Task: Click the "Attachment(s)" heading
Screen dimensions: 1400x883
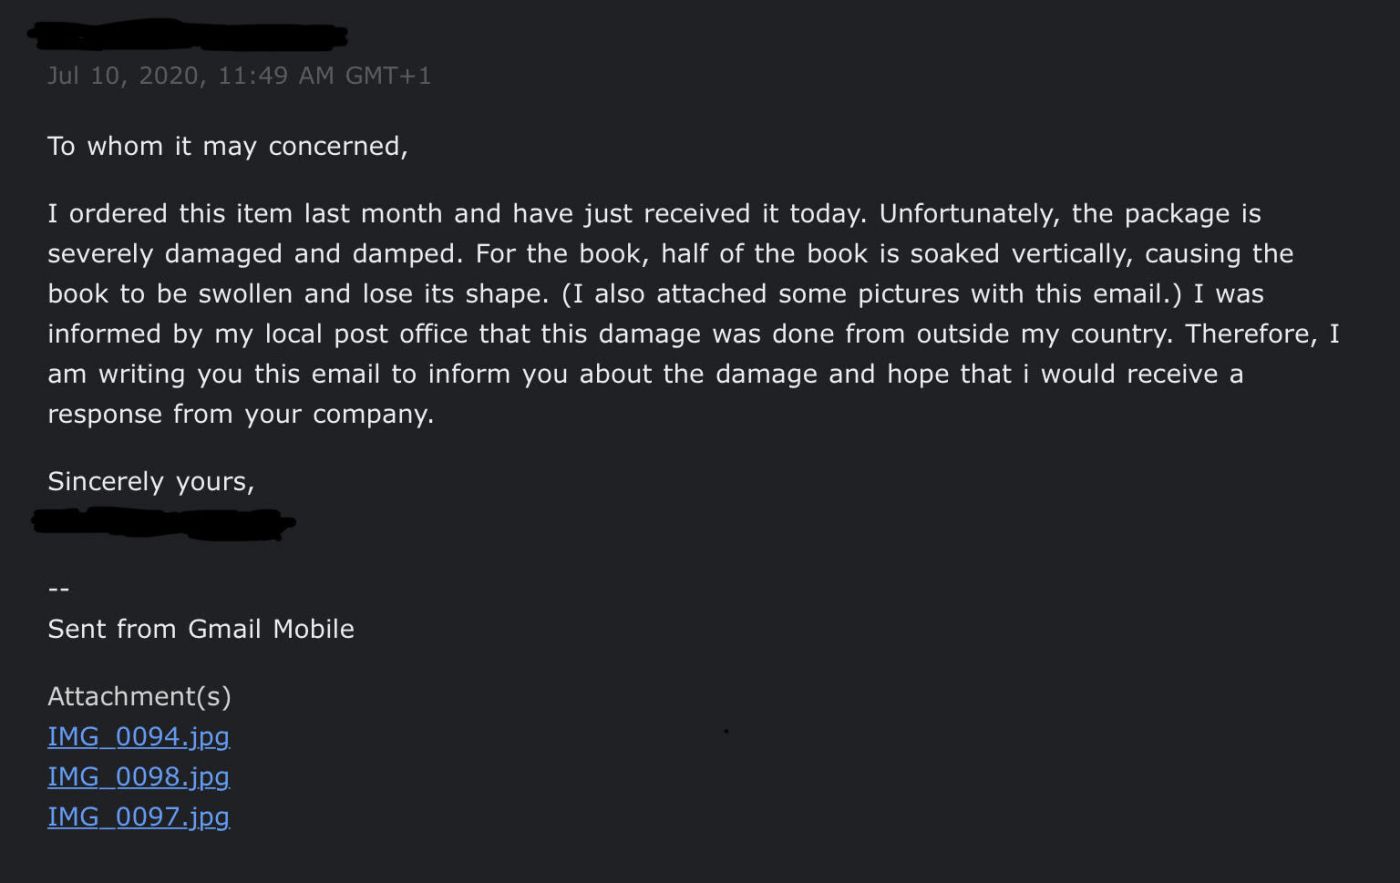Action: [x=139, y=696]
